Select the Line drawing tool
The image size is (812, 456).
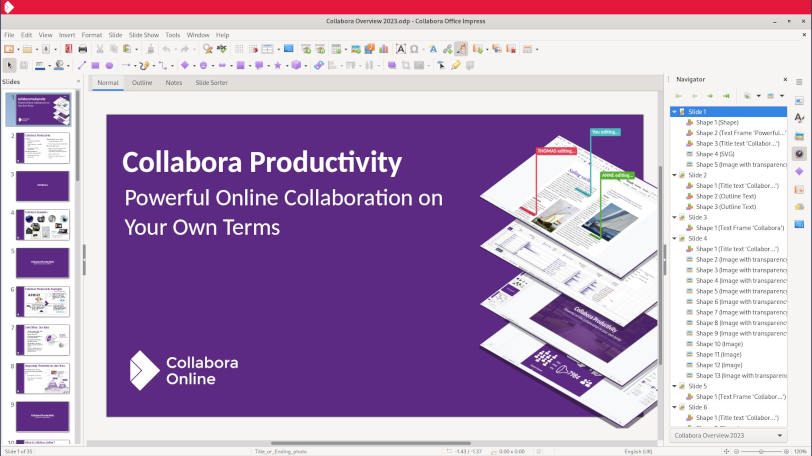[82, 65]
